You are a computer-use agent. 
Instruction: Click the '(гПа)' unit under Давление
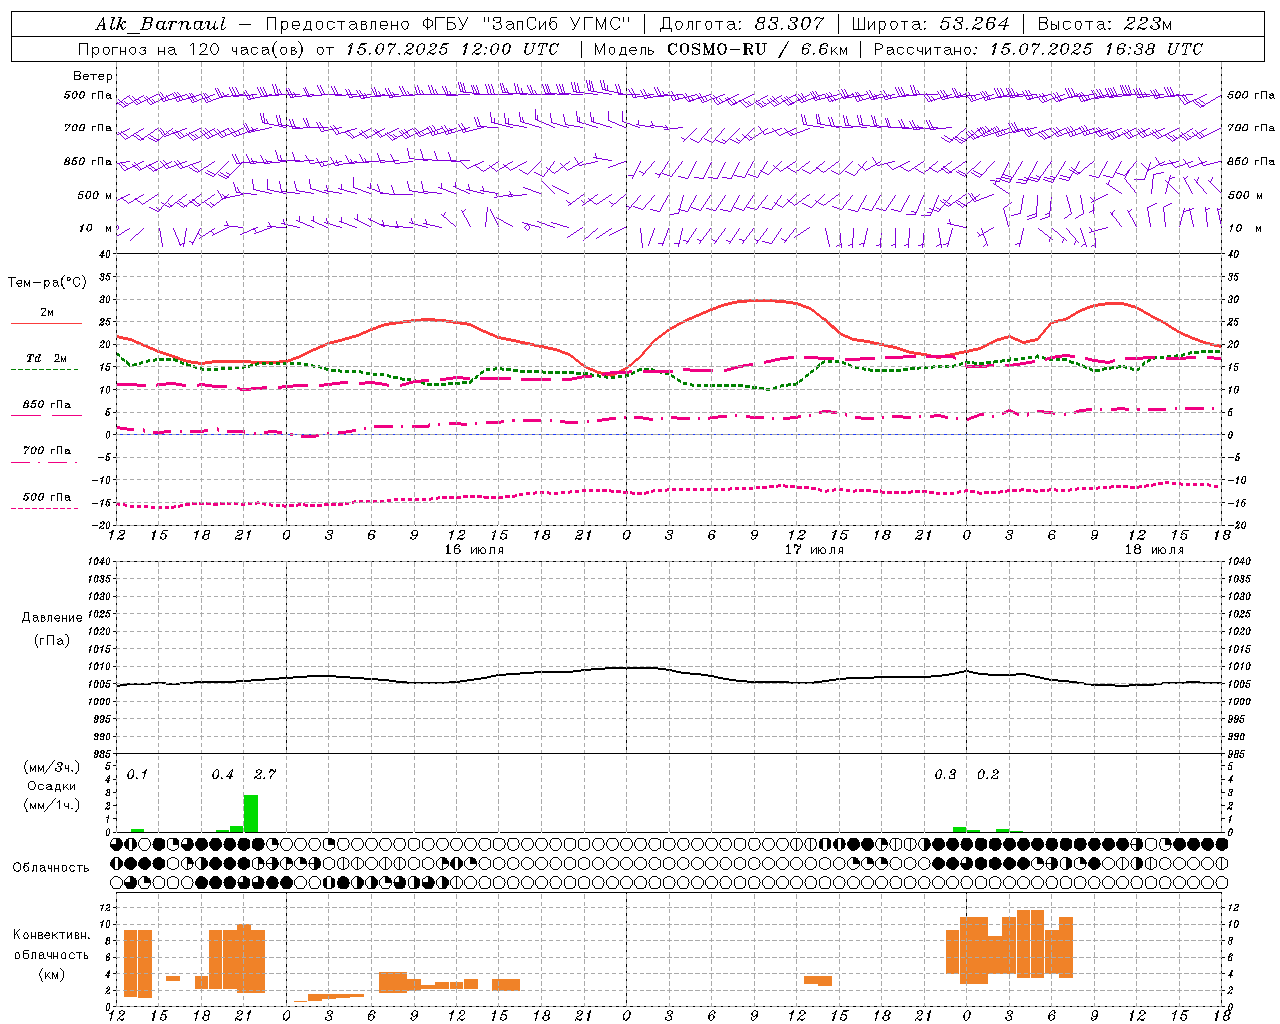point(52,641)
